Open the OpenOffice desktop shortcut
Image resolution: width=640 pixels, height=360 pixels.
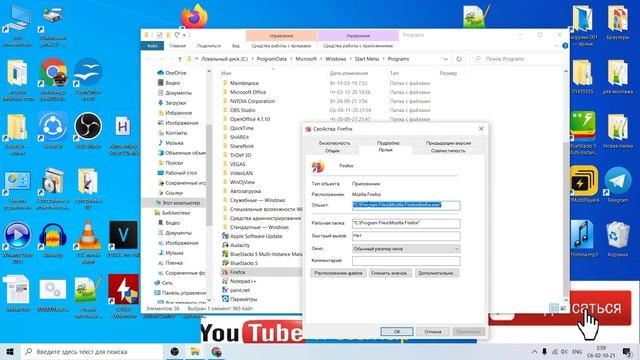88,78
